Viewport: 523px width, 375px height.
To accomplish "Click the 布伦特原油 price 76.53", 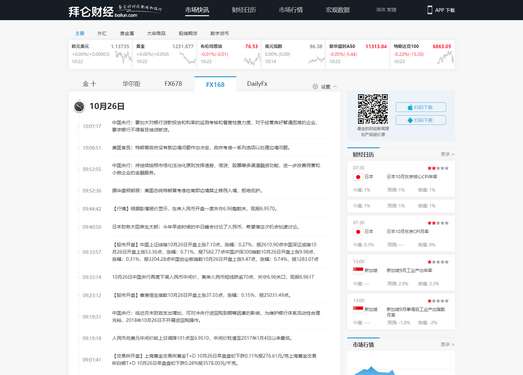I will point(251,46).
